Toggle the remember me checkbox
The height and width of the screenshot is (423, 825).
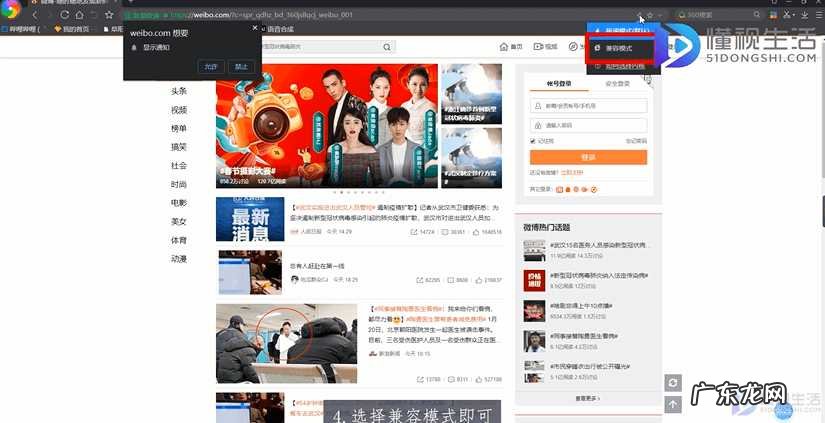coord(533,141)
